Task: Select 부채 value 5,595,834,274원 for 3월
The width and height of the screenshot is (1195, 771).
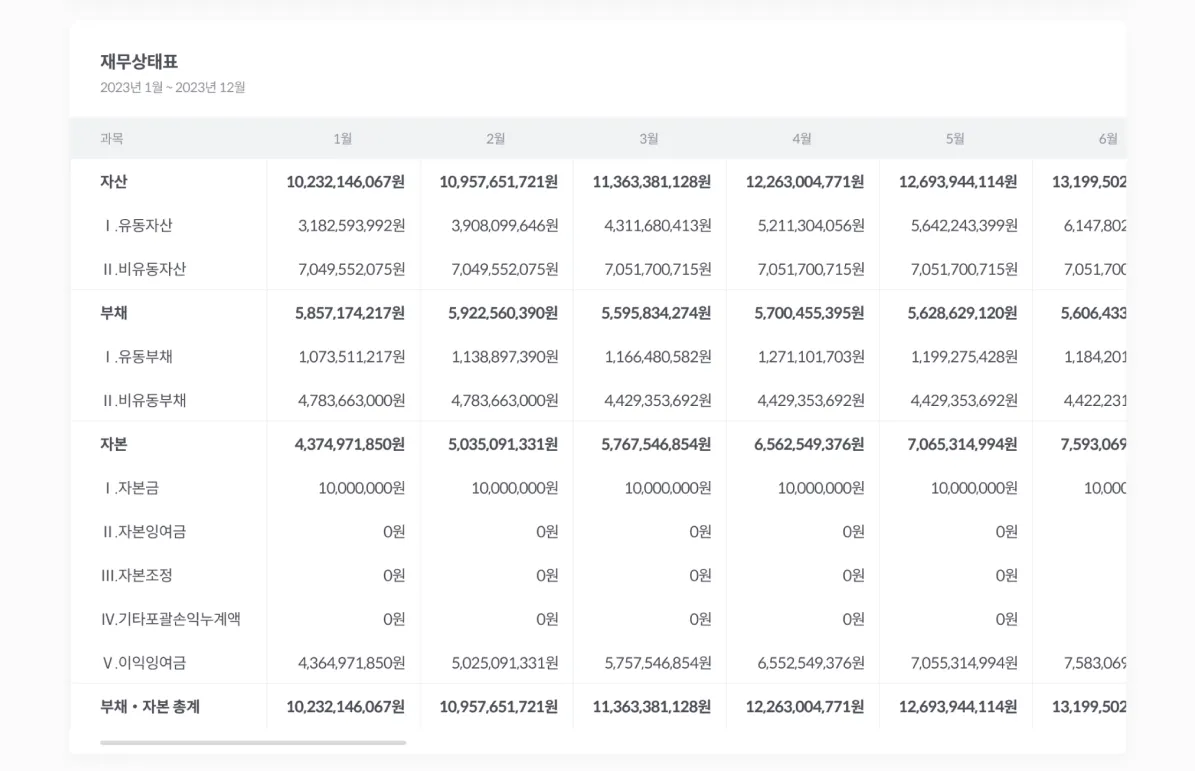Action: 656,313
